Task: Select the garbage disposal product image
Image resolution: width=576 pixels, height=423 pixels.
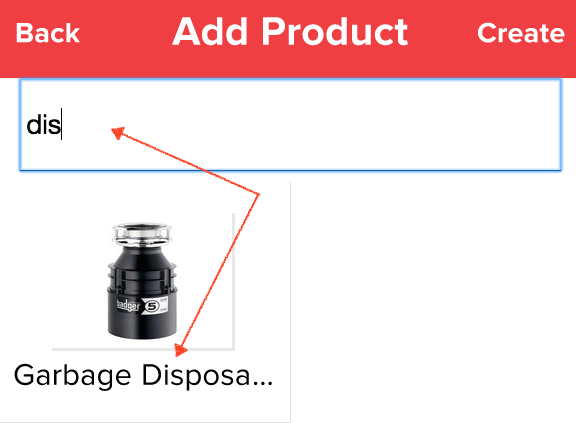Action: click(143, 281)
